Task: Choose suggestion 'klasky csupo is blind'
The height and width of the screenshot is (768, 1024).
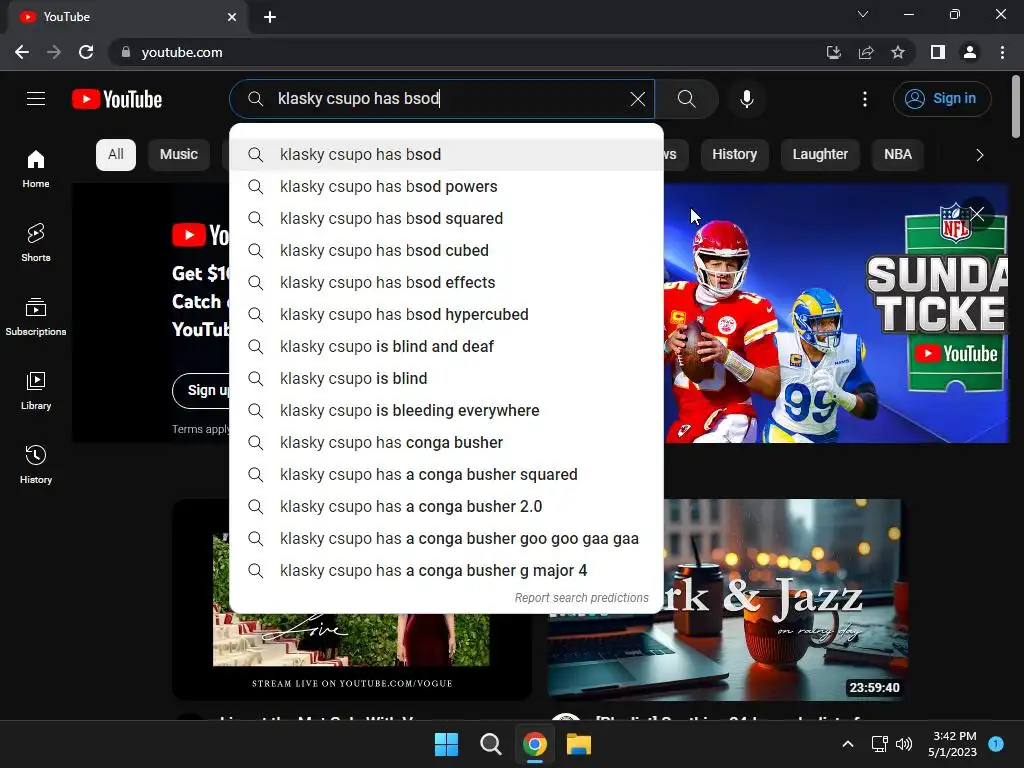Action: click(x=447, y=379)
